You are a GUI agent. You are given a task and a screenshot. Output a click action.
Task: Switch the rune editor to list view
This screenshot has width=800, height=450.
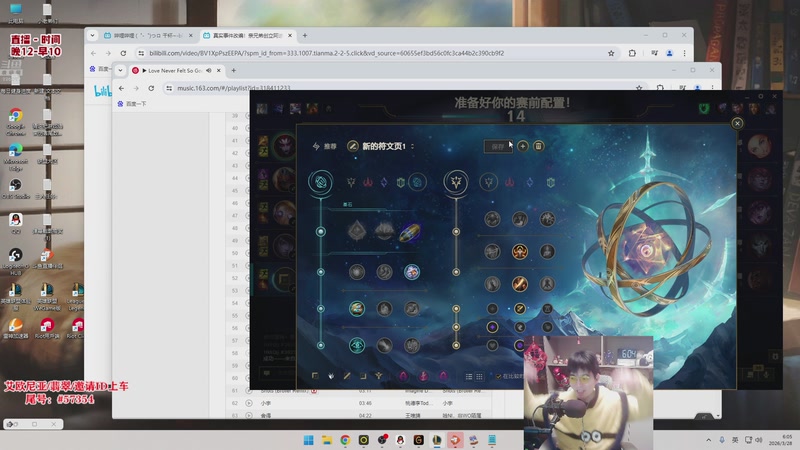point(469,377)
